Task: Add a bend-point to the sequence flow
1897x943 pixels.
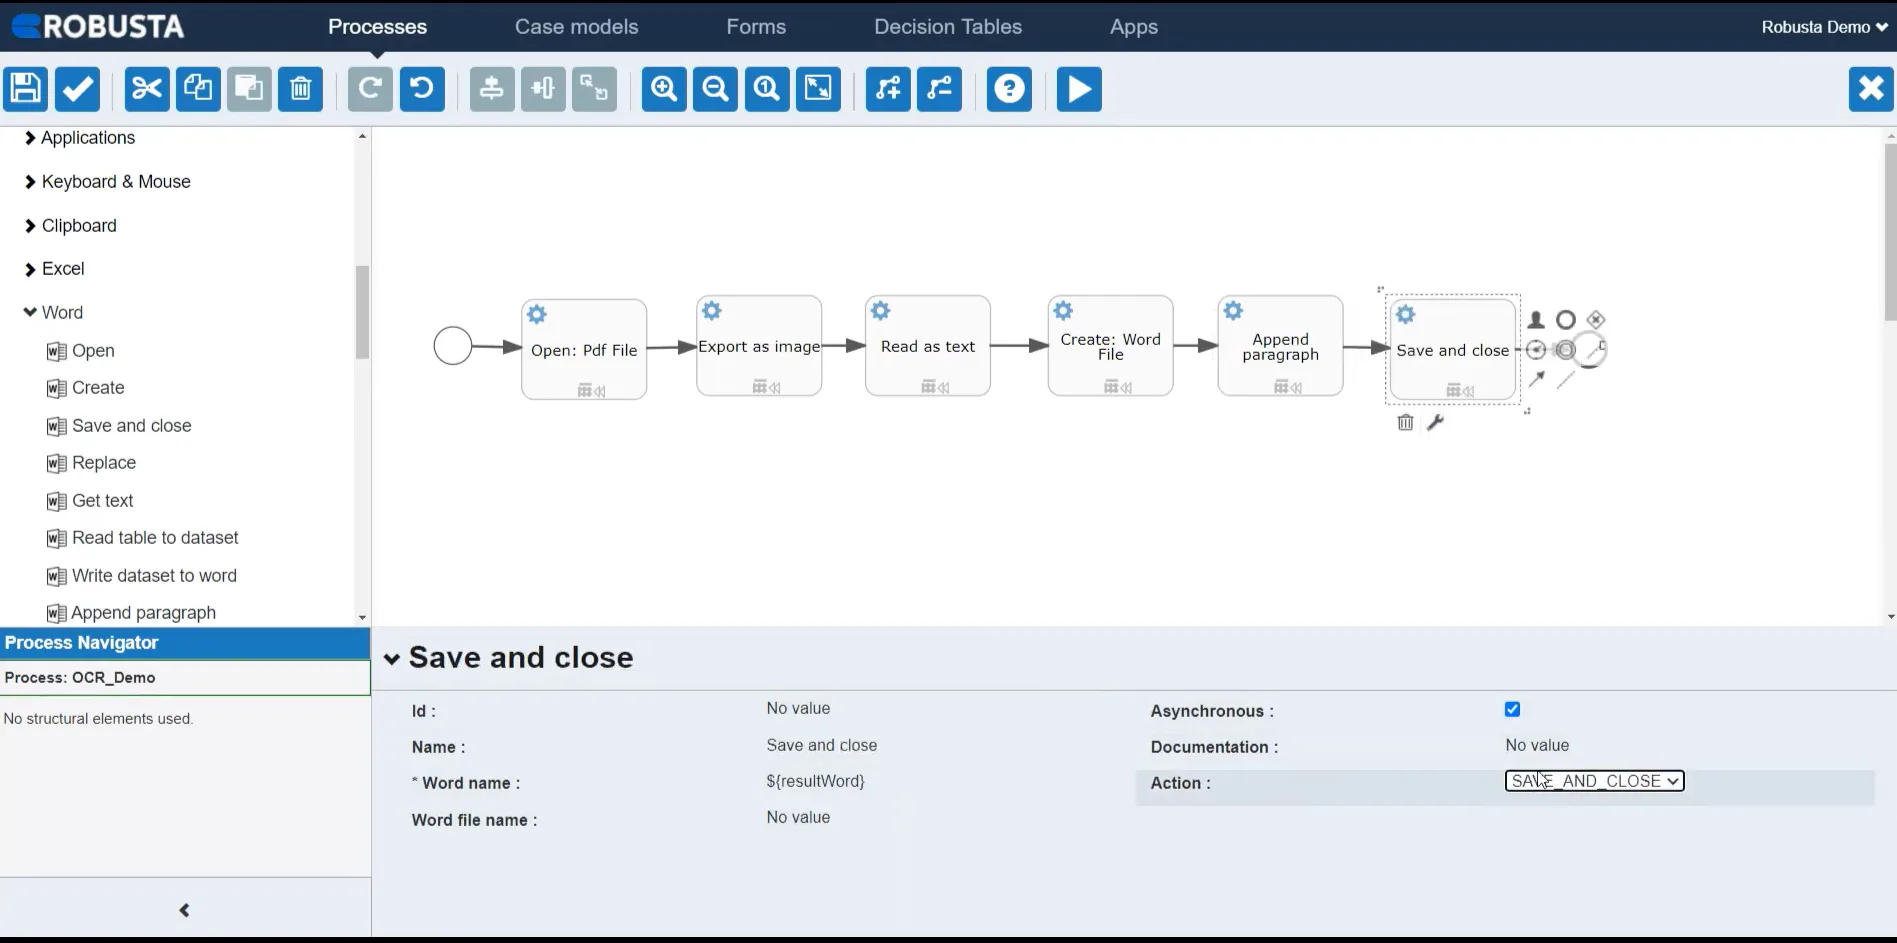Action: (888, 89)
